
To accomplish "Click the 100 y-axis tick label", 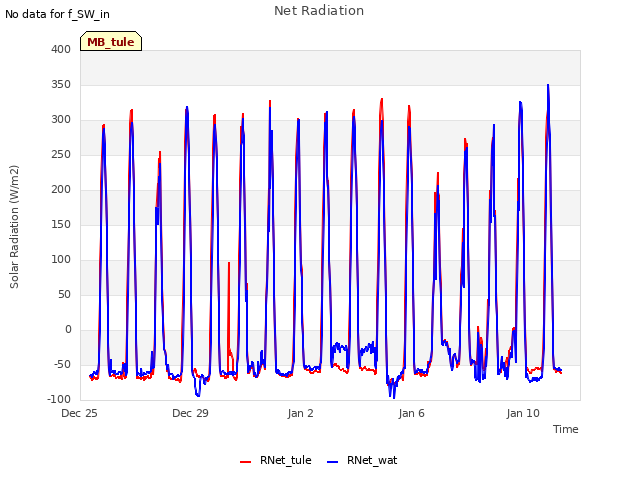I will pyautogui.click(x=61, y=260).
